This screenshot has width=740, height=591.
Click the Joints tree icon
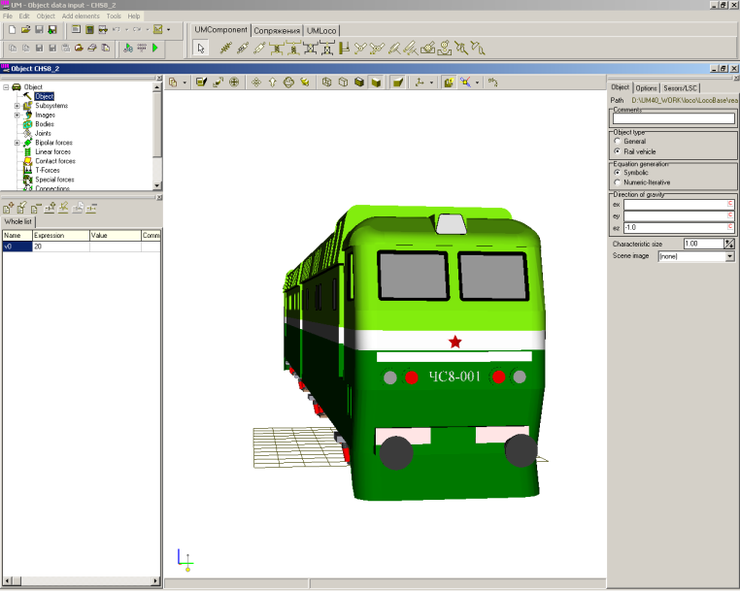click(27, 133)
